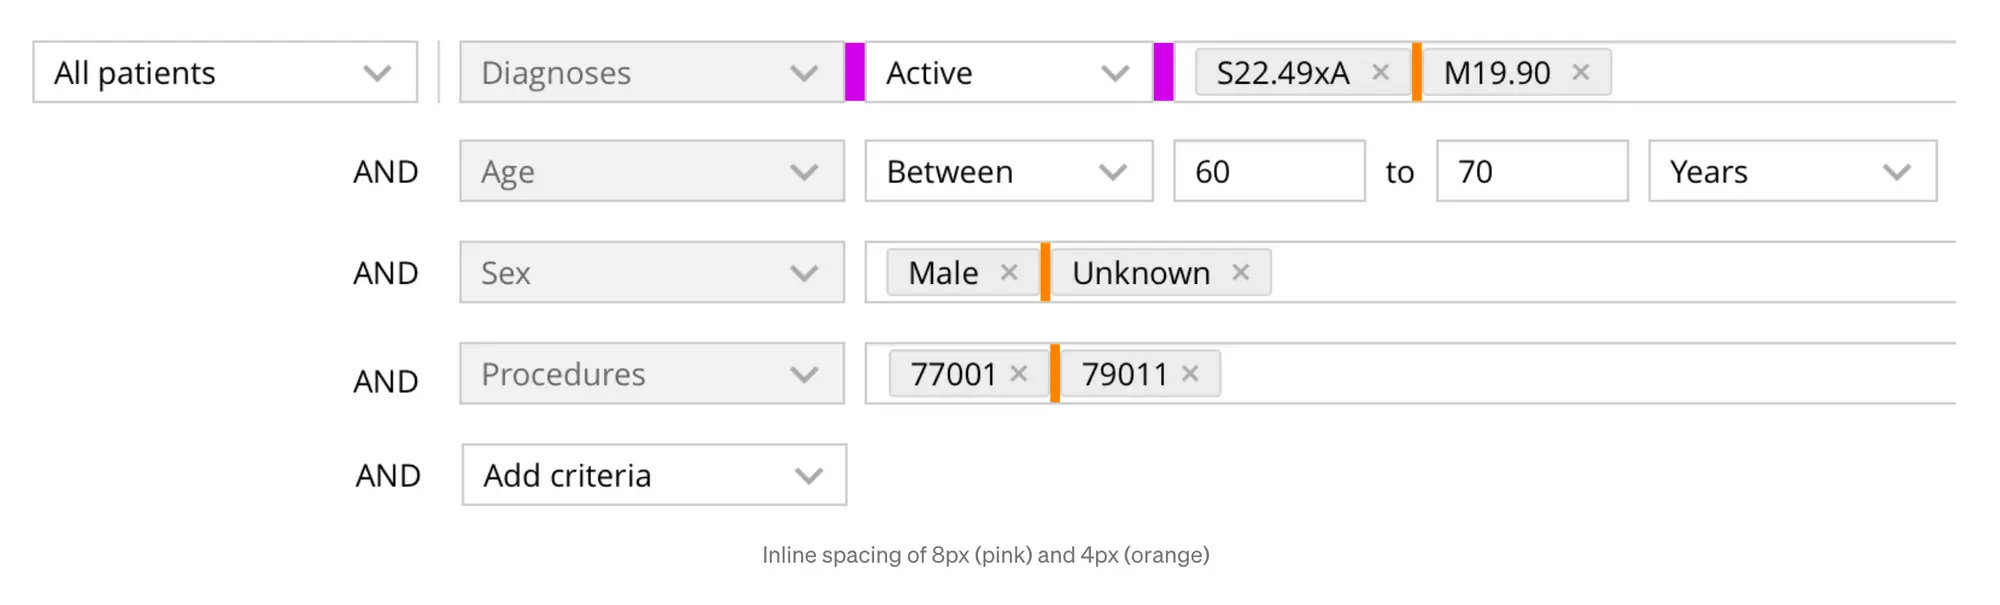Remove the Unknown sex tag

tap(1240, 273)
